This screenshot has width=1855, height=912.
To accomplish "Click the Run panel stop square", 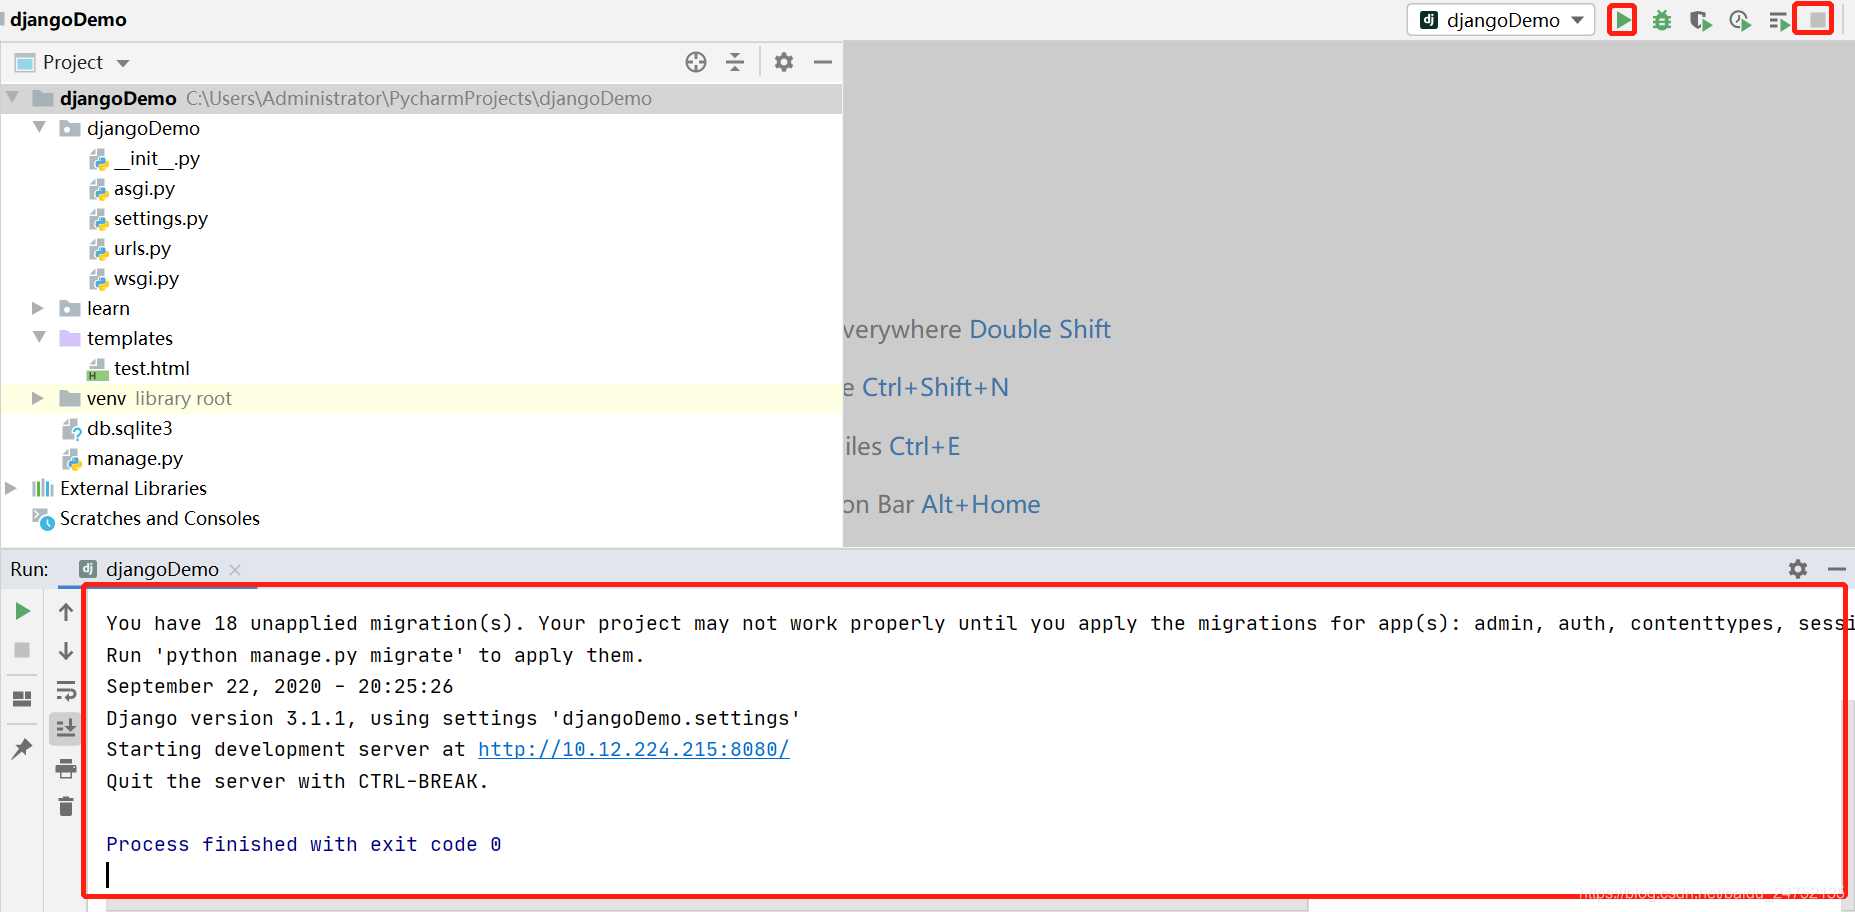I will pos(22,650).
